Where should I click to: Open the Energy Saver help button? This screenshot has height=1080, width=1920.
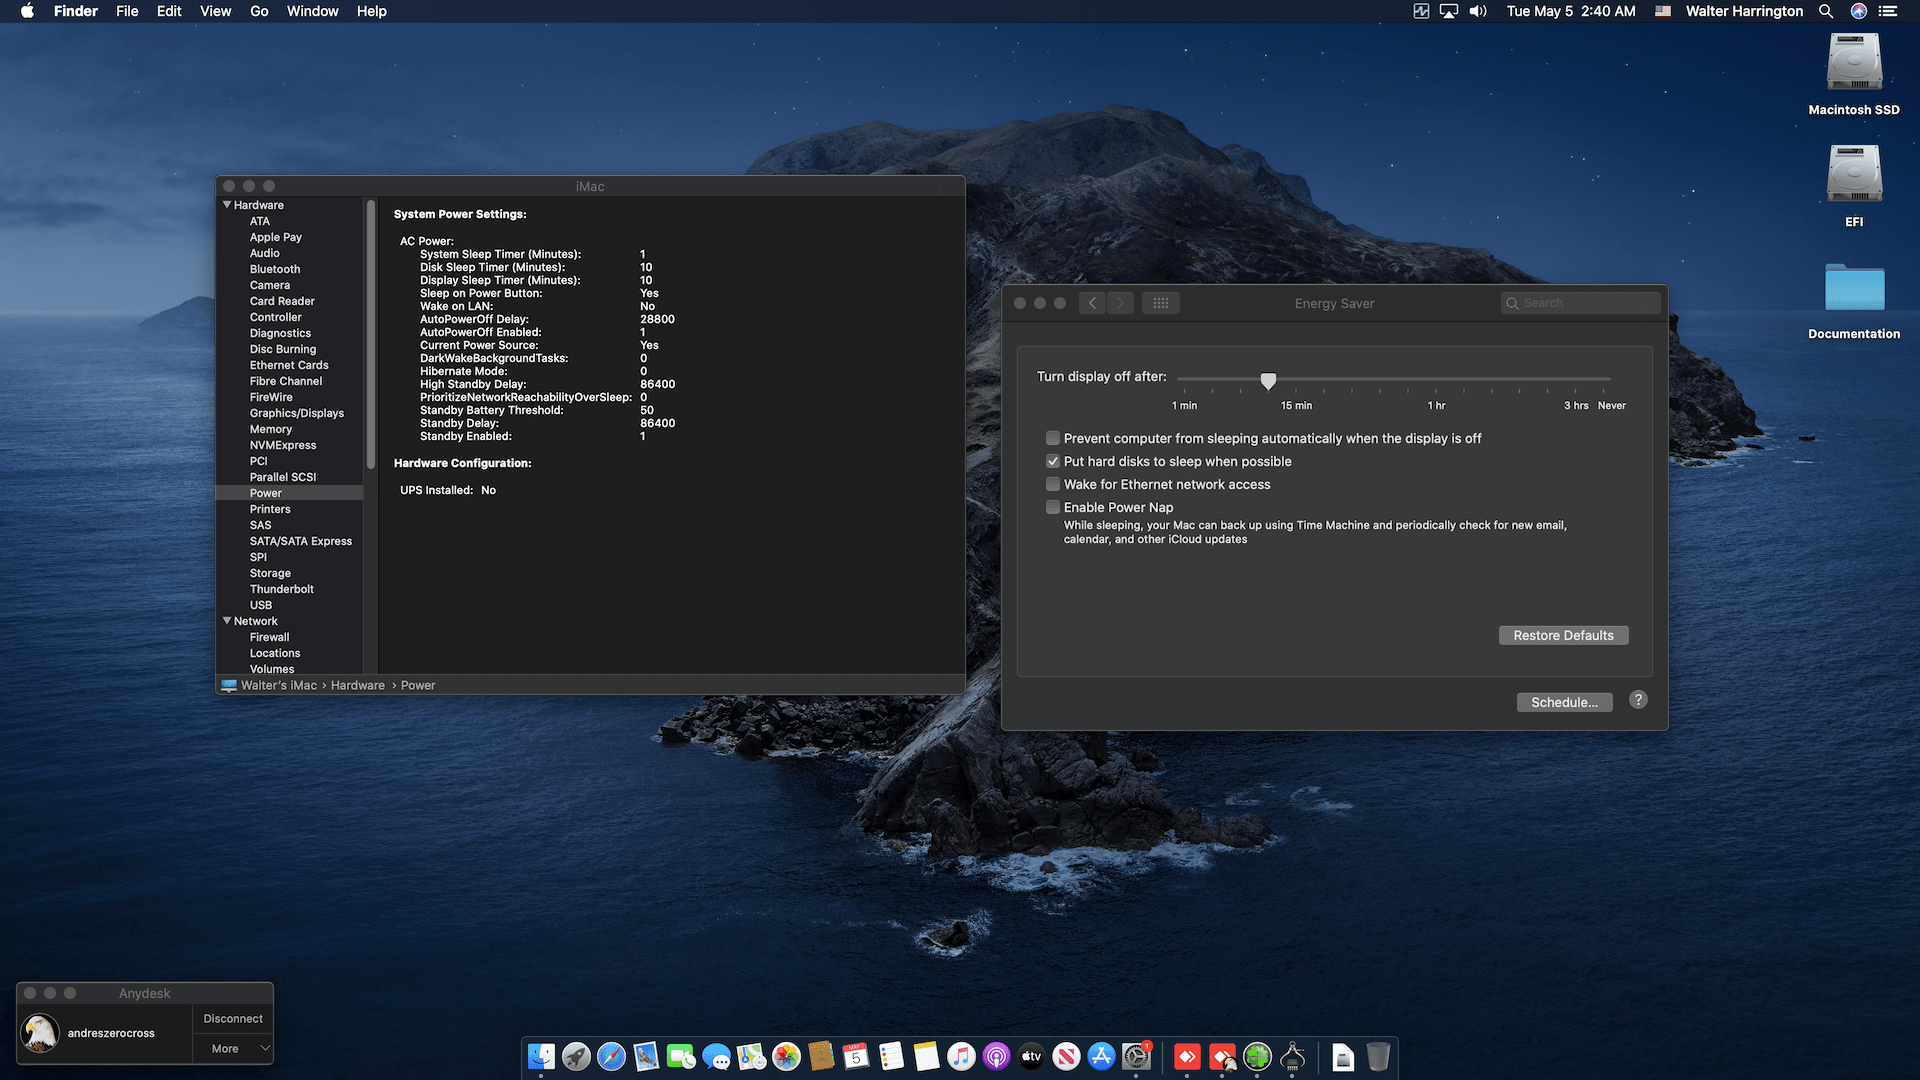1638,700
